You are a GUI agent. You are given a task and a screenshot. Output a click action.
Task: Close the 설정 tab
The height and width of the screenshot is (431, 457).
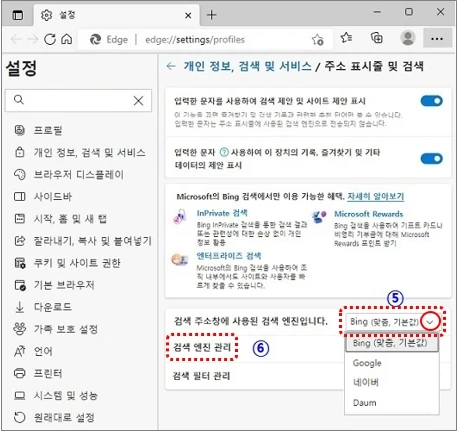tap(188, 15)
